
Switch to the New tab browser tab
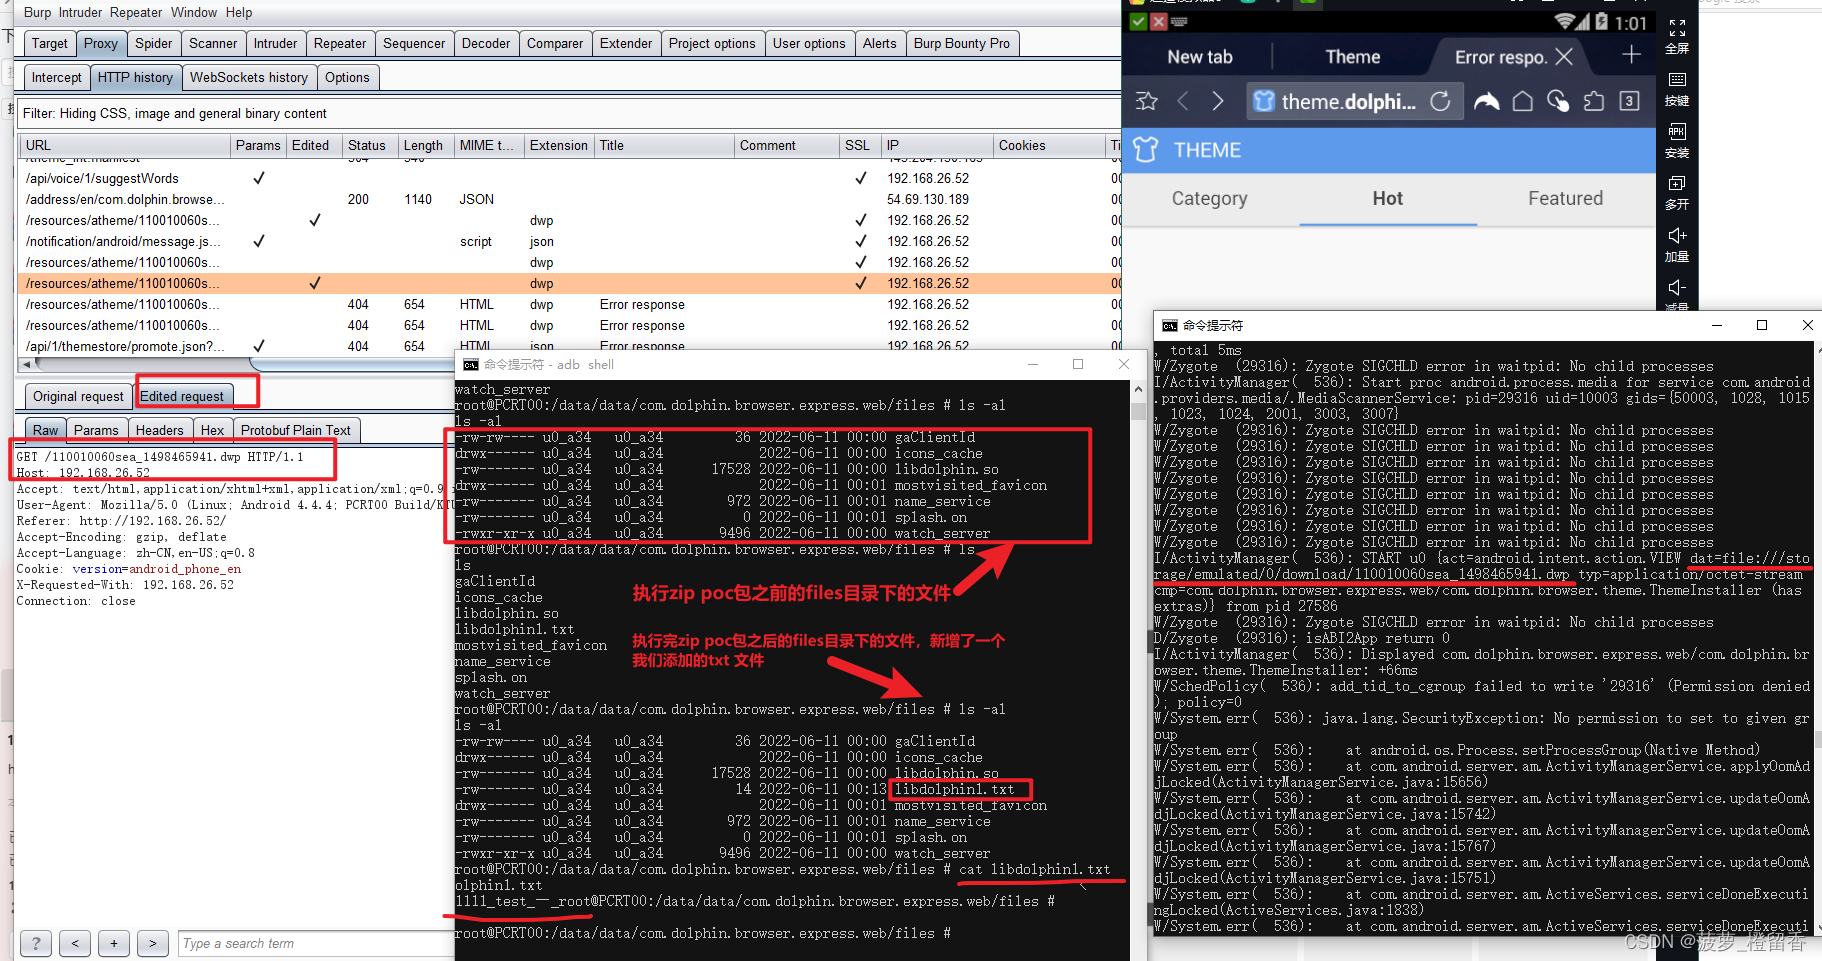click(x=1200, y=57)
